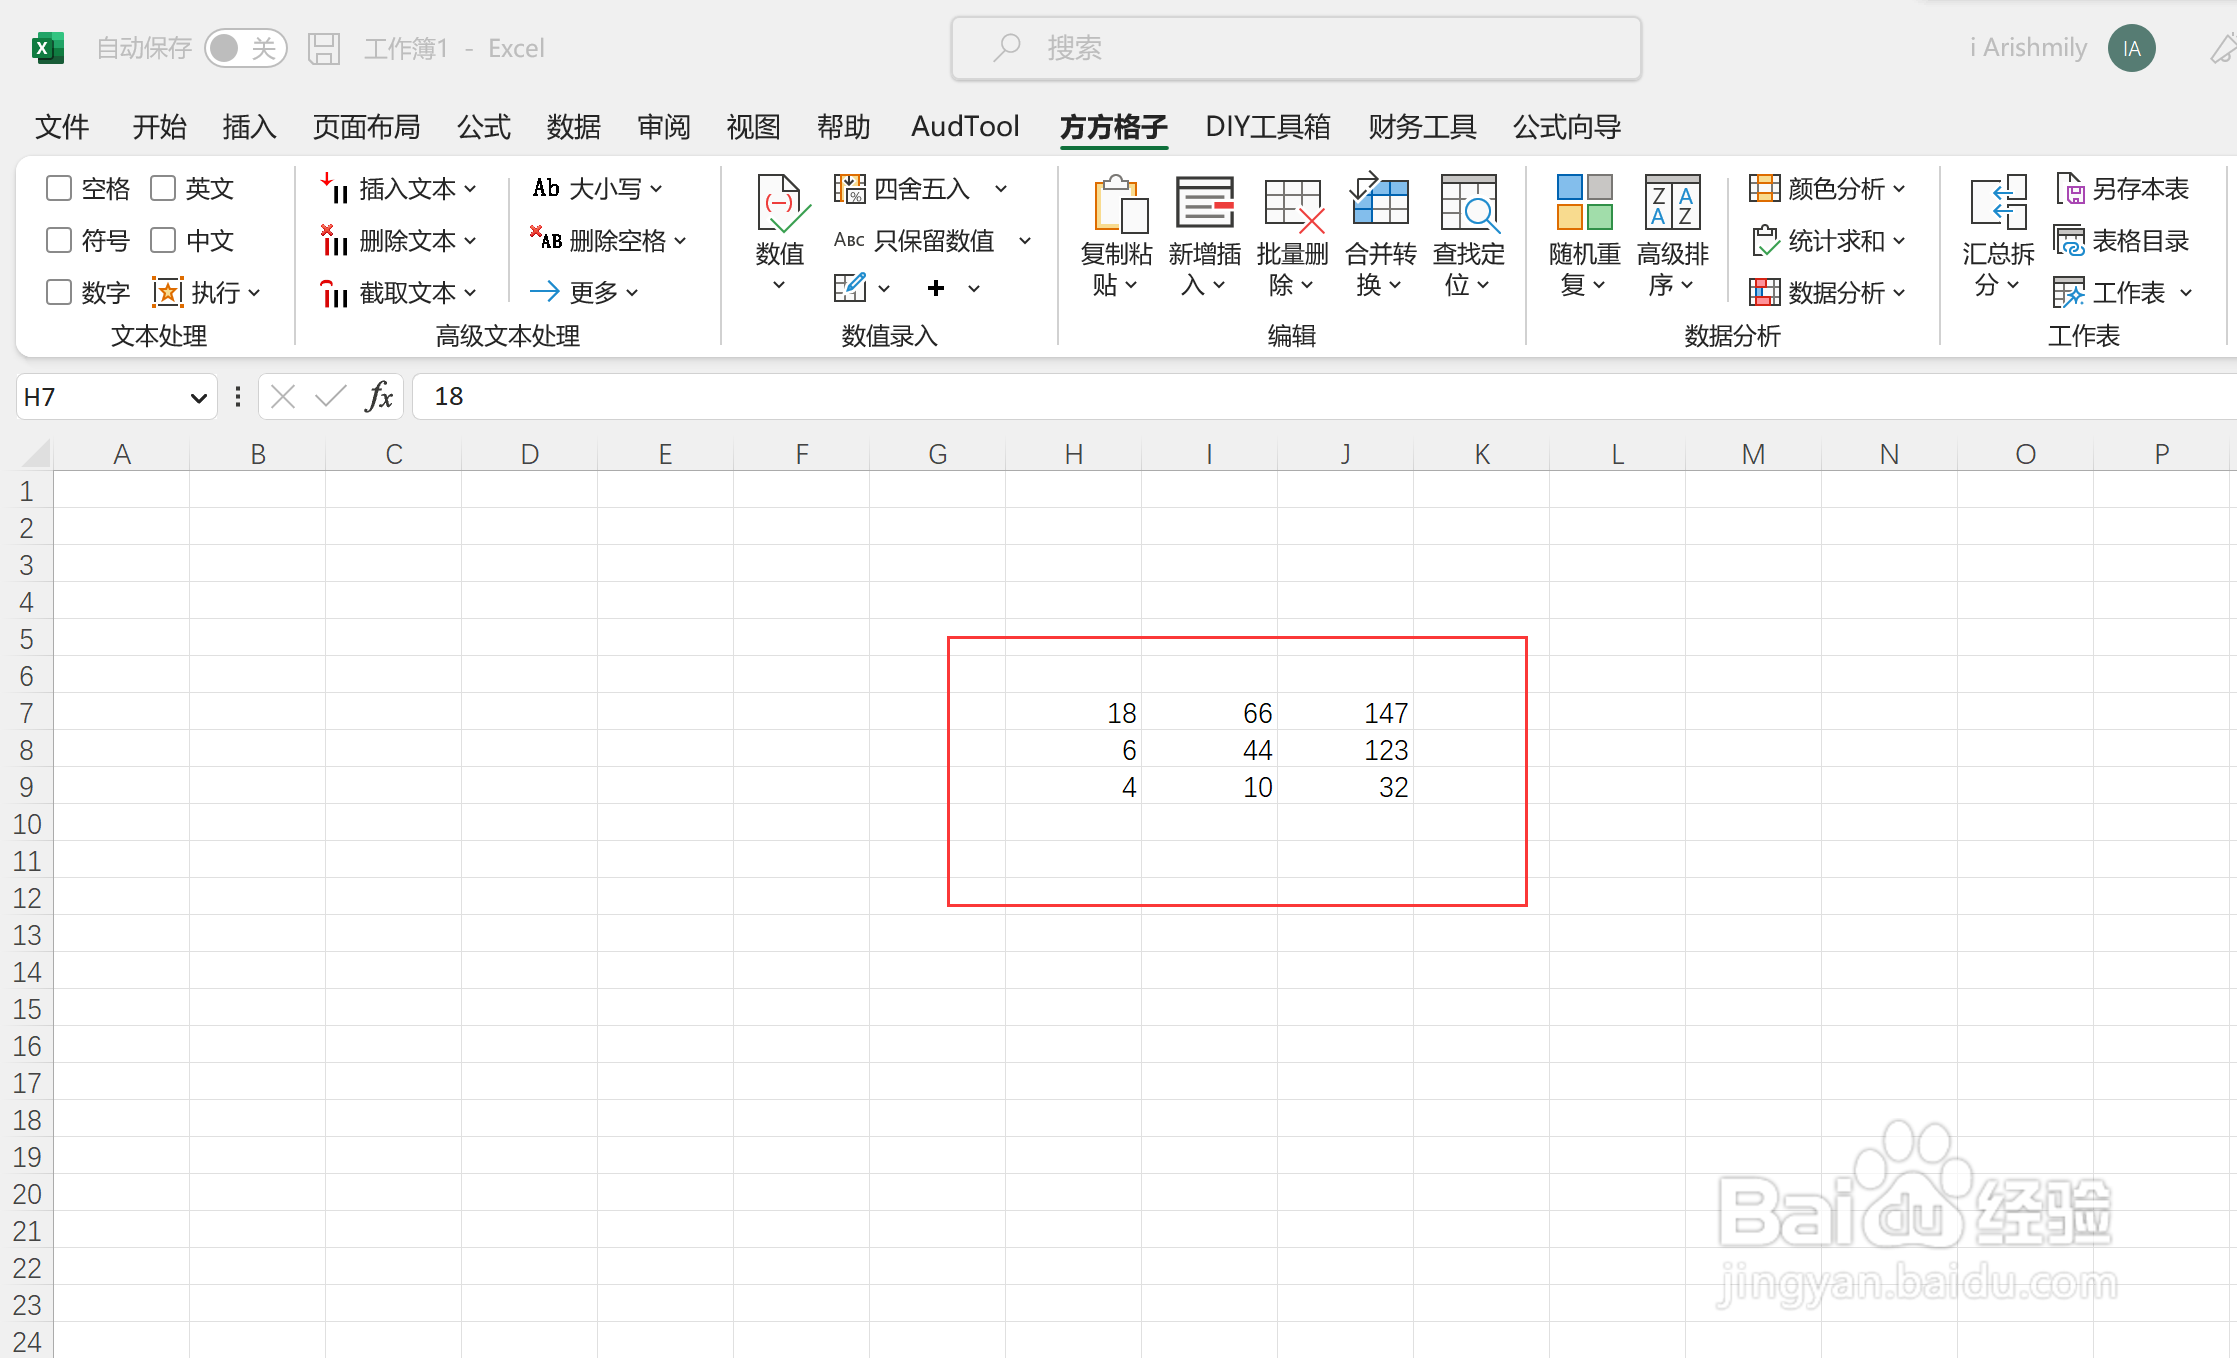Click the formula bar input showing 18
The height and width of the screenshot is (1358, 2237).
(1324, 397)
